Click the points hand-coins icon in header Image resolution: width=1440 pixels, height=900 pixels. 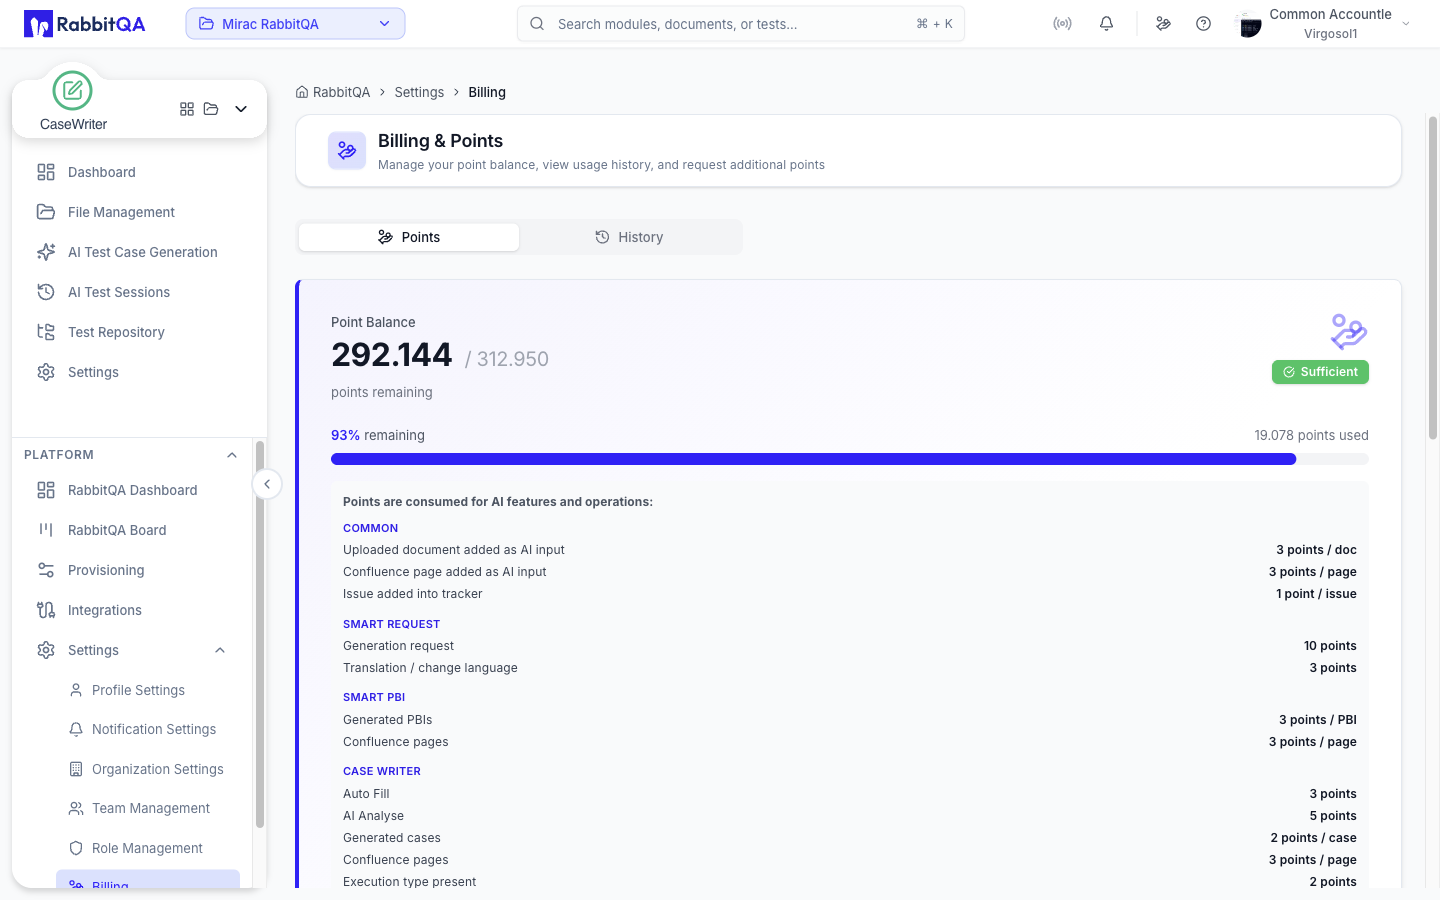1163,24
